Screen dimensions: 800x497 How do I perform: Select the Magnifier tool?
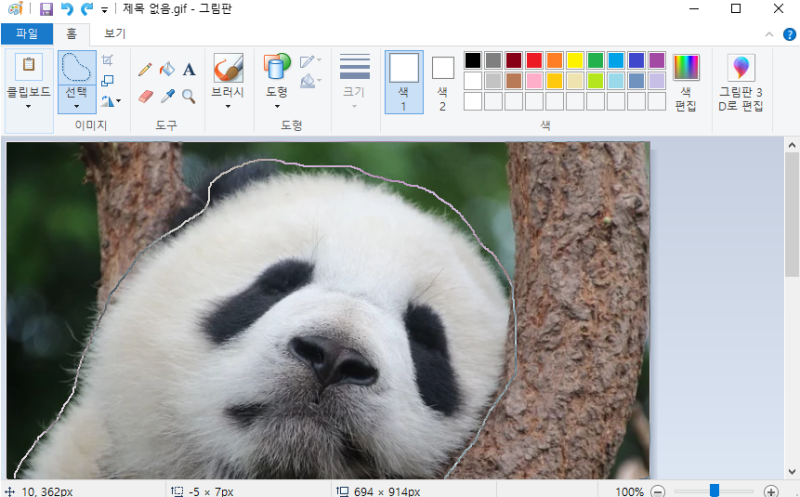point(189,96)
